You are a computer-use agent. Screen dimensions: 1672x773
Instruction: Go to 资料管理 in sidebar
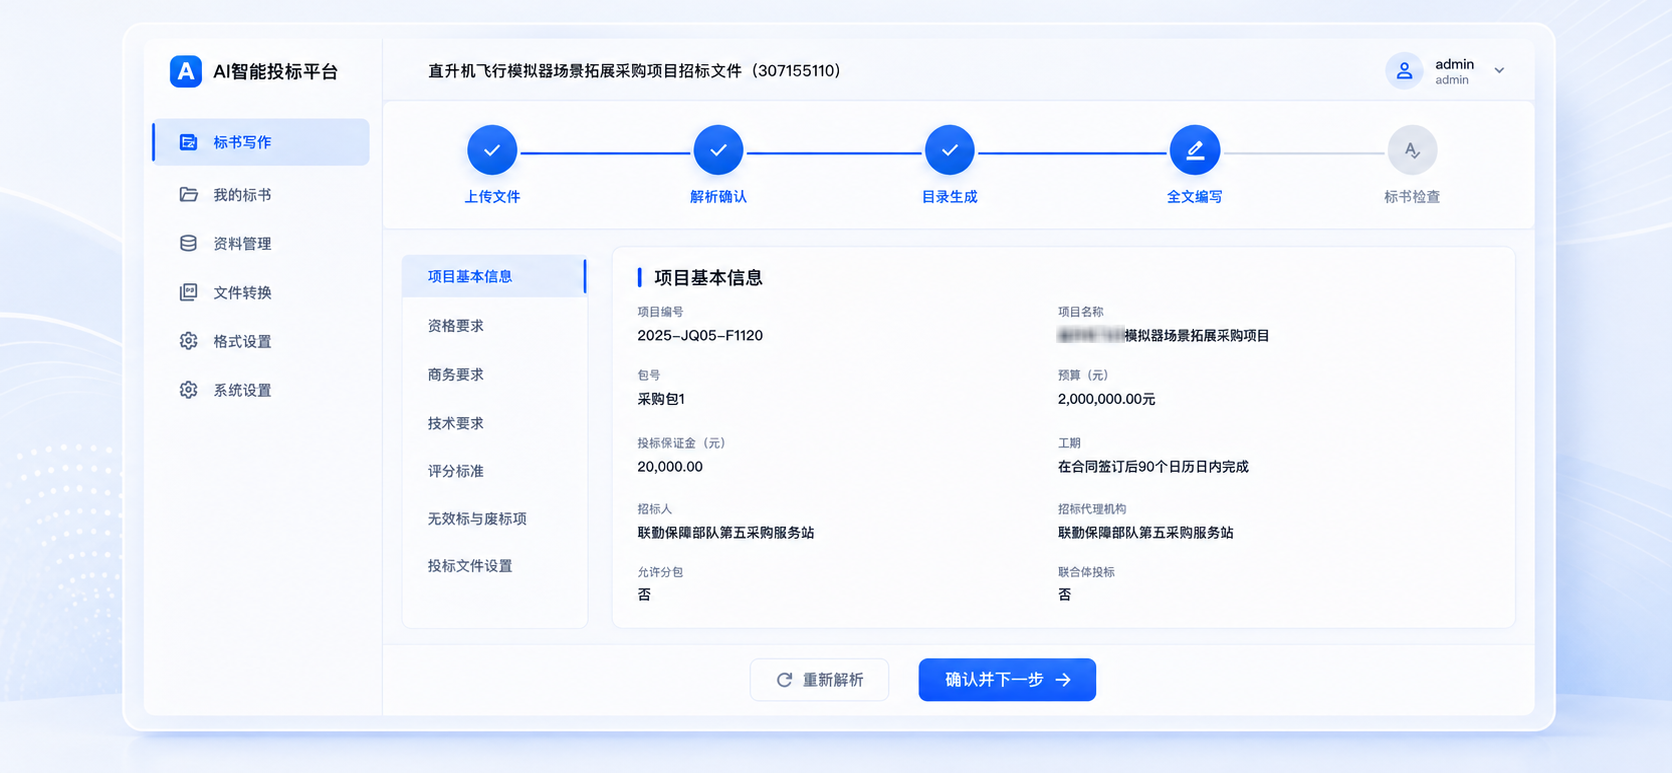(261, 243)
